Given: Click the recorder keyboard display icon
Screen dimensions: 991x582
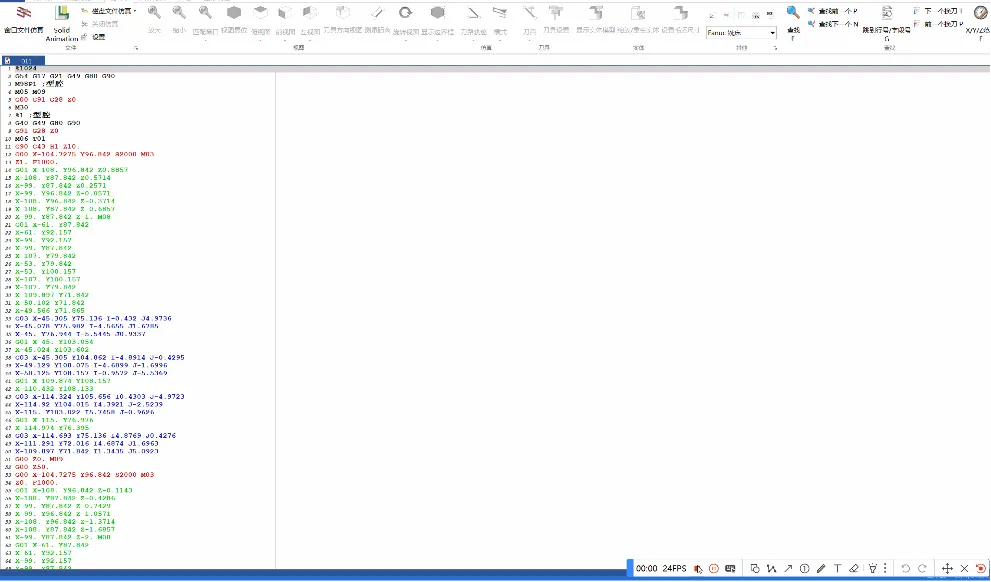Looking at the screenshot, I should click(731, 568).
